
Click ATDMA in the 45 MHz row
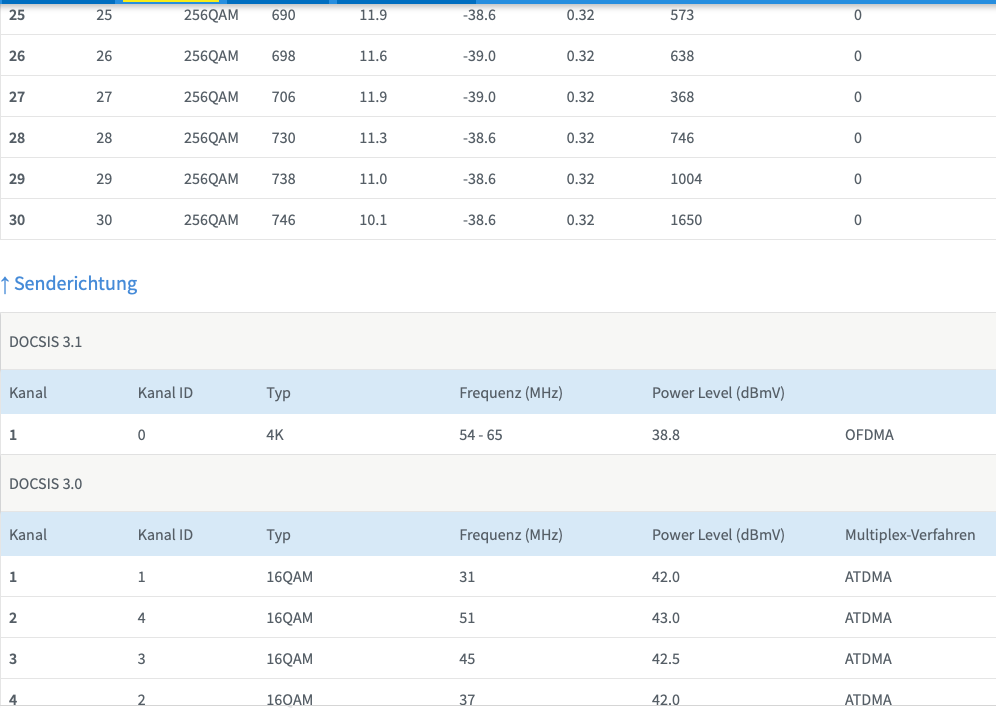(868, 659)
